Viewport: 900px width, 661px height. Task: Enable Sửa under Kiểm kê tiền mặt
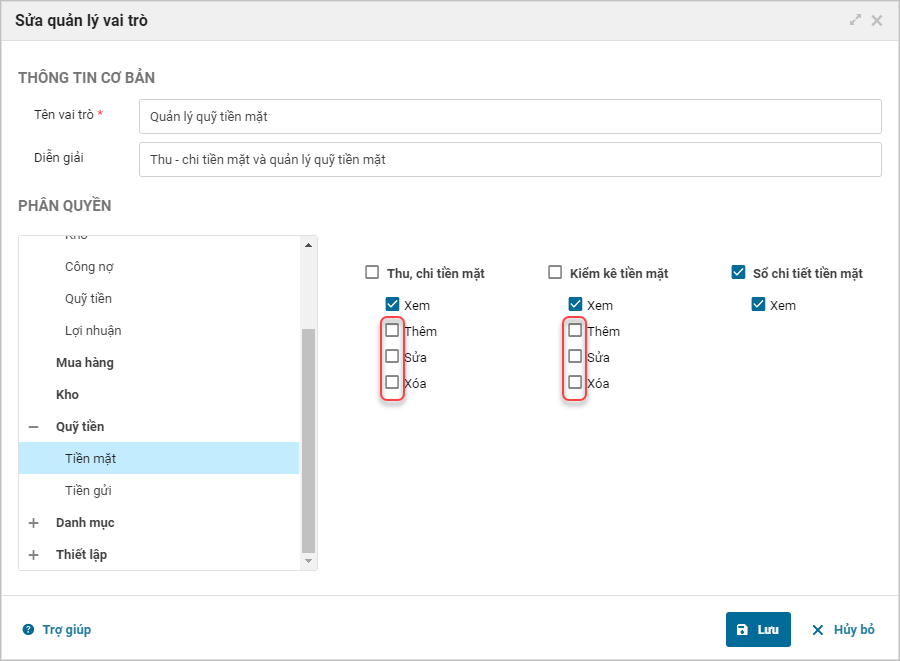click(575, 357)
